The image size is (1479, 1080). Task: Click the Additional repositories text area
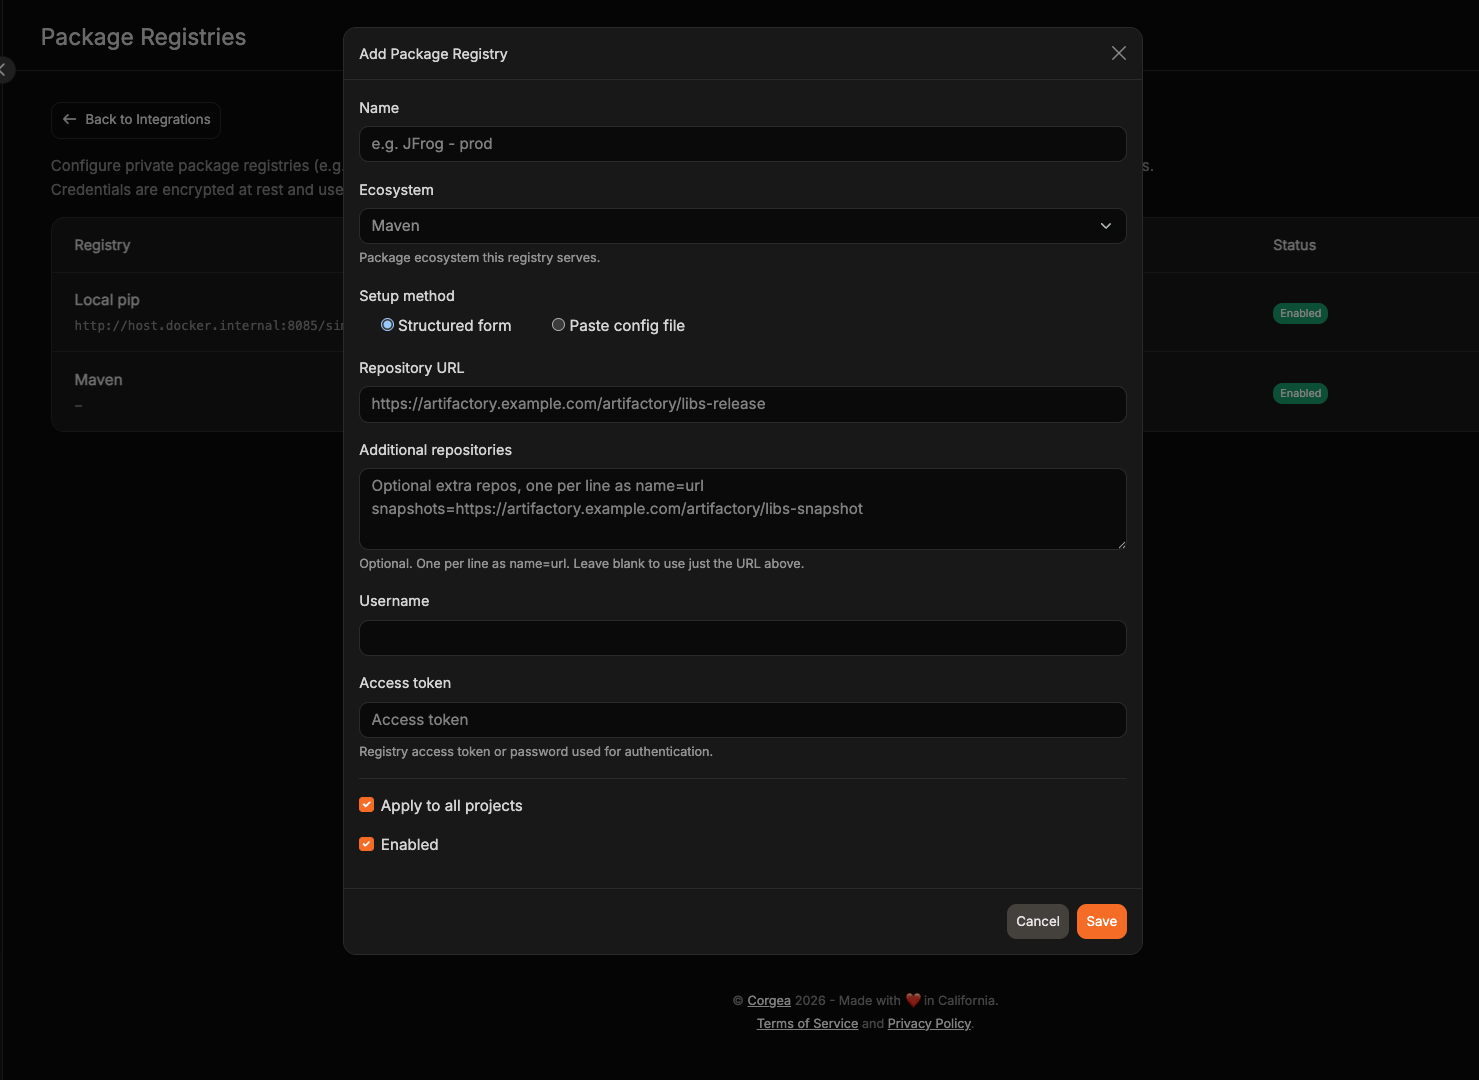point(742,509)
